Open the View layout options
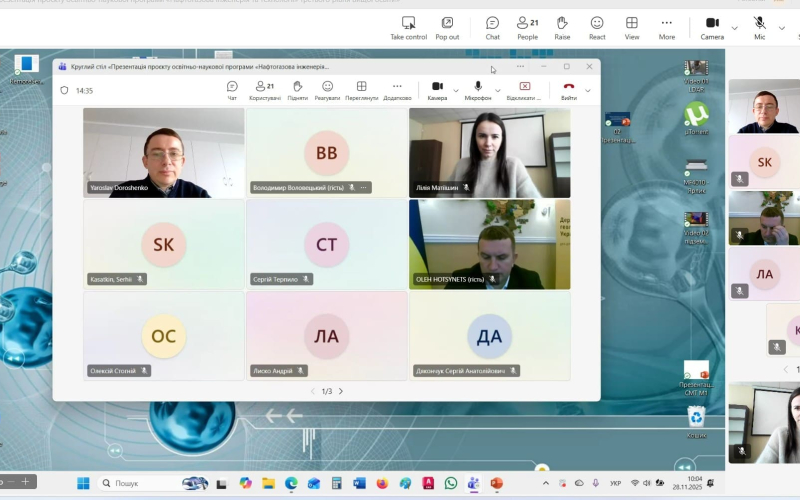The height and width of the screenshot is (500, 800). point(632,27)
